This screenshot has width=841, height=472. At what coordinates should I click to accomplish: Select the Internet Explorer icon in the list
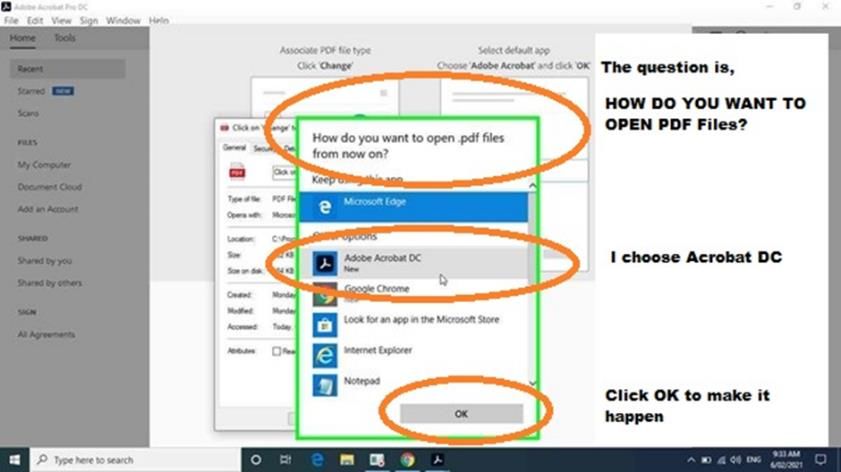pos(325,355)
